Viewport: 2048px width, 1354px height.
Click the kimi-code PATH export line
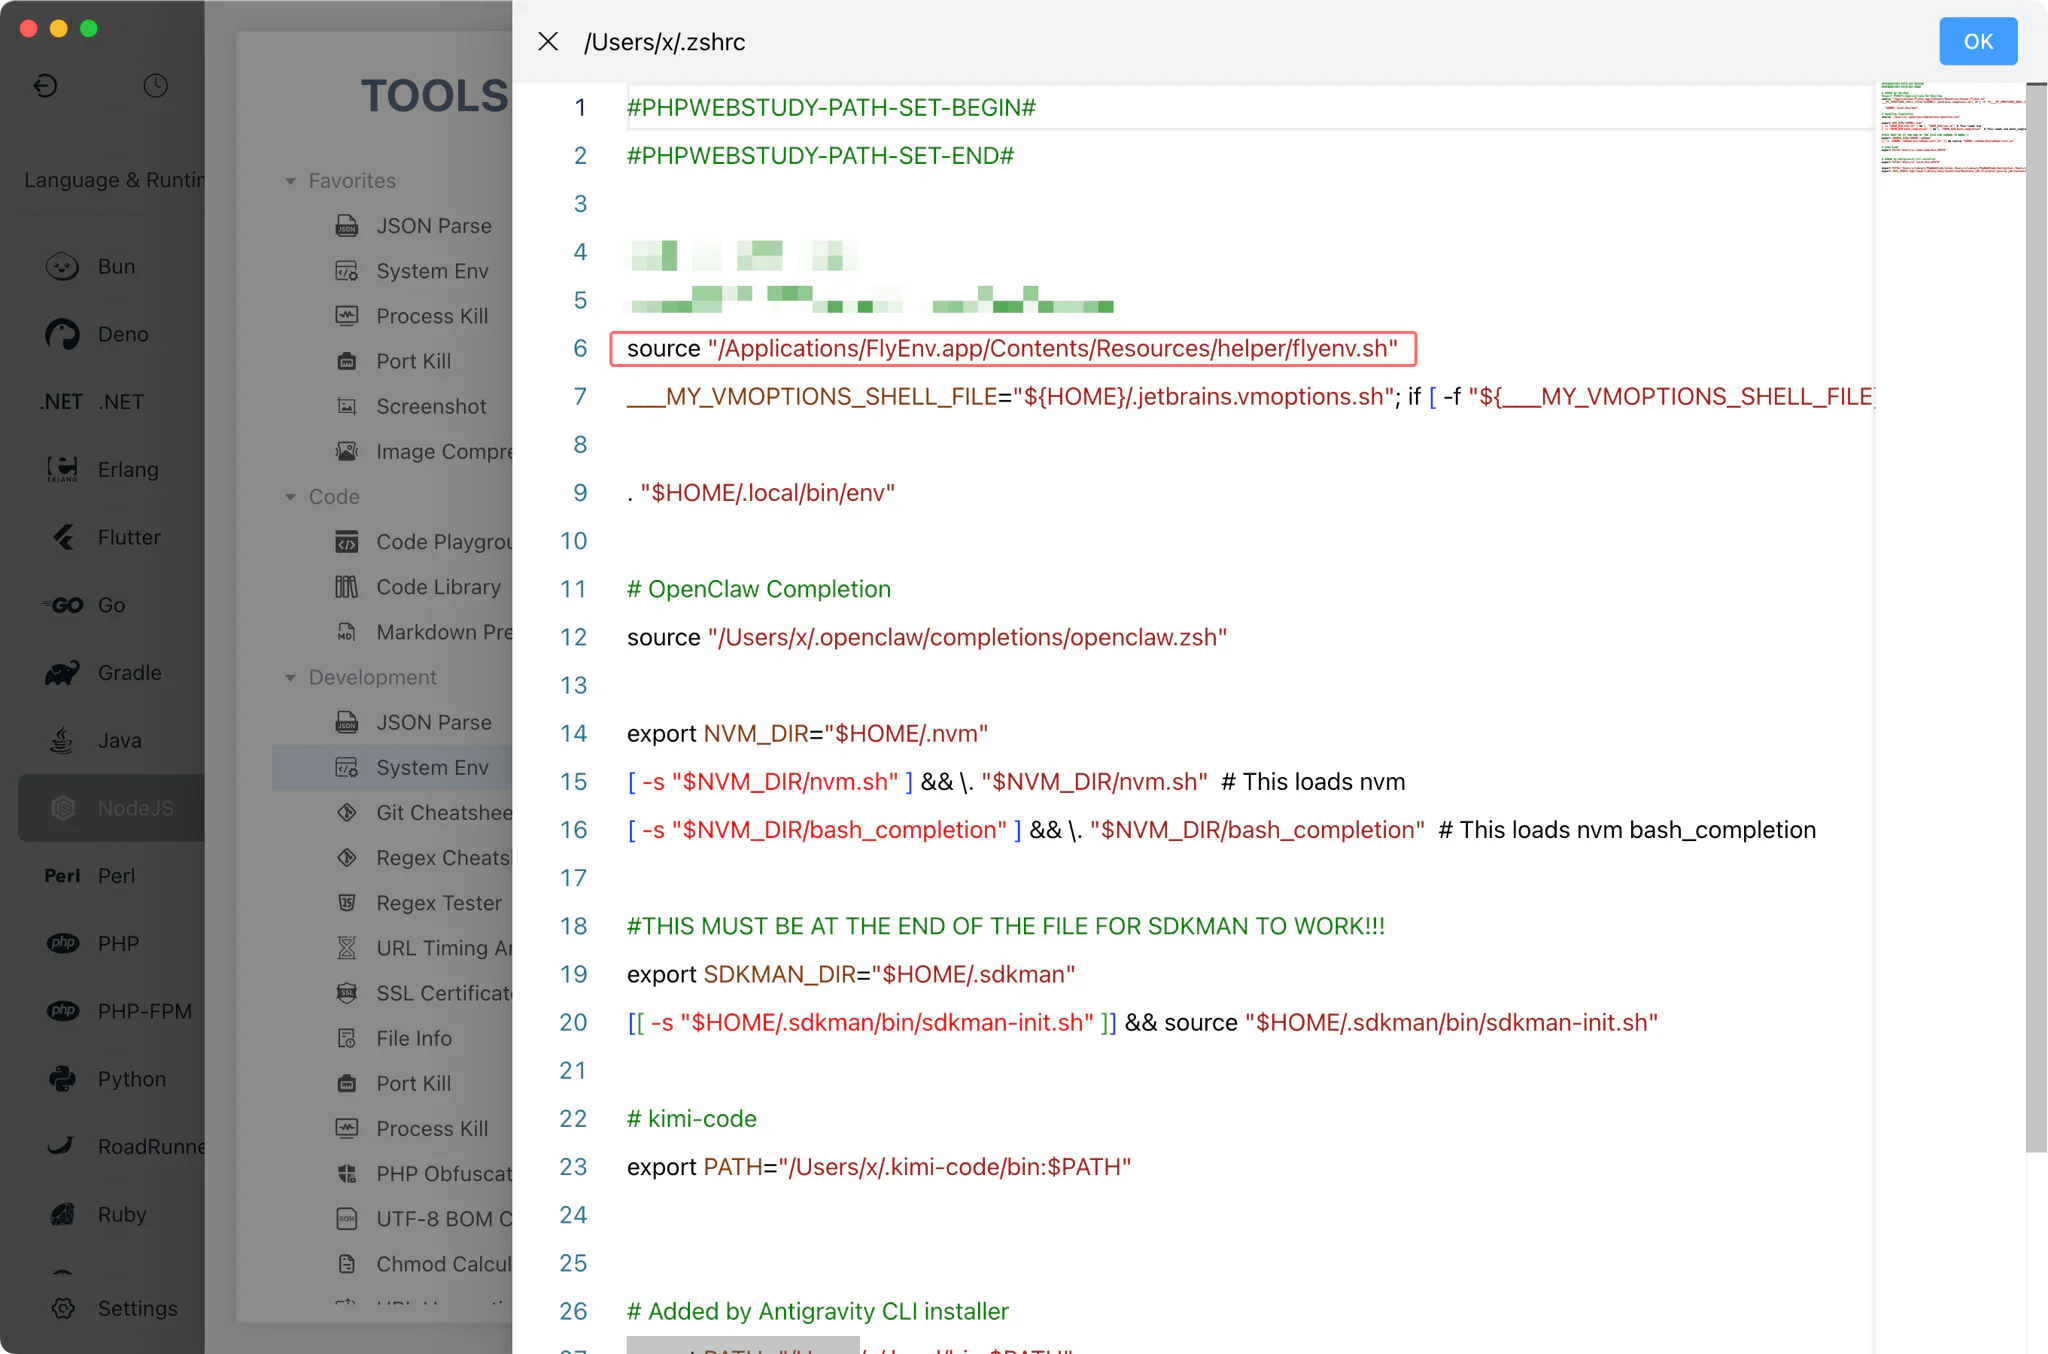pos(879,1167)
